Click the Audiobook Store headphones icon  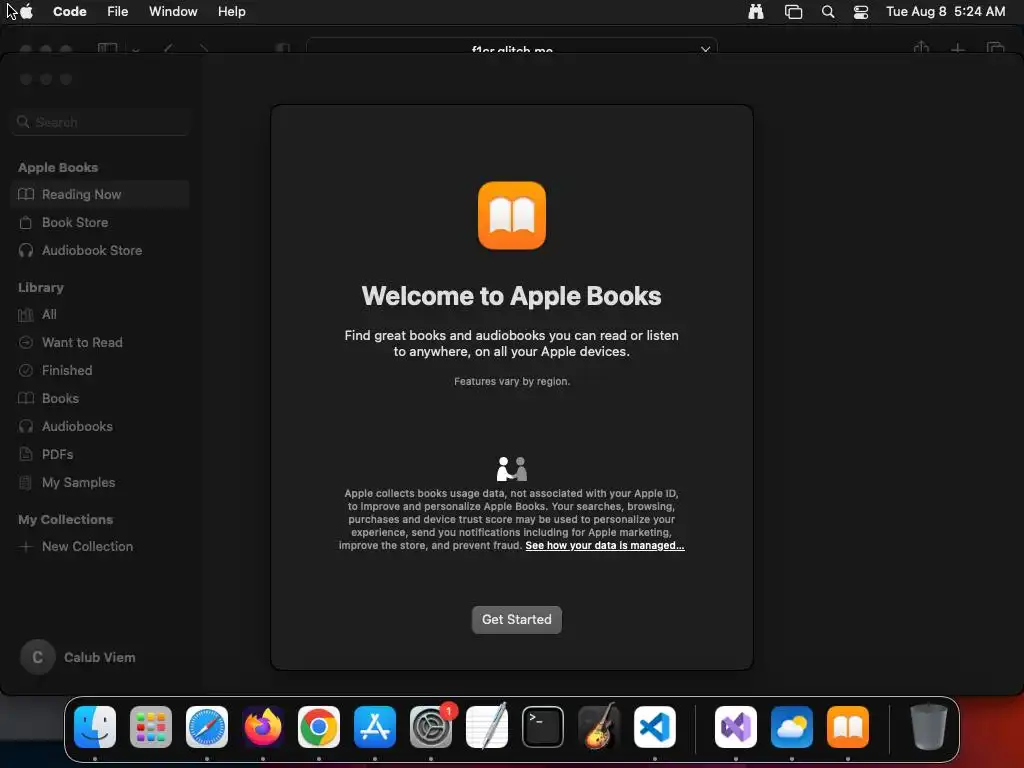coord(25,250)
